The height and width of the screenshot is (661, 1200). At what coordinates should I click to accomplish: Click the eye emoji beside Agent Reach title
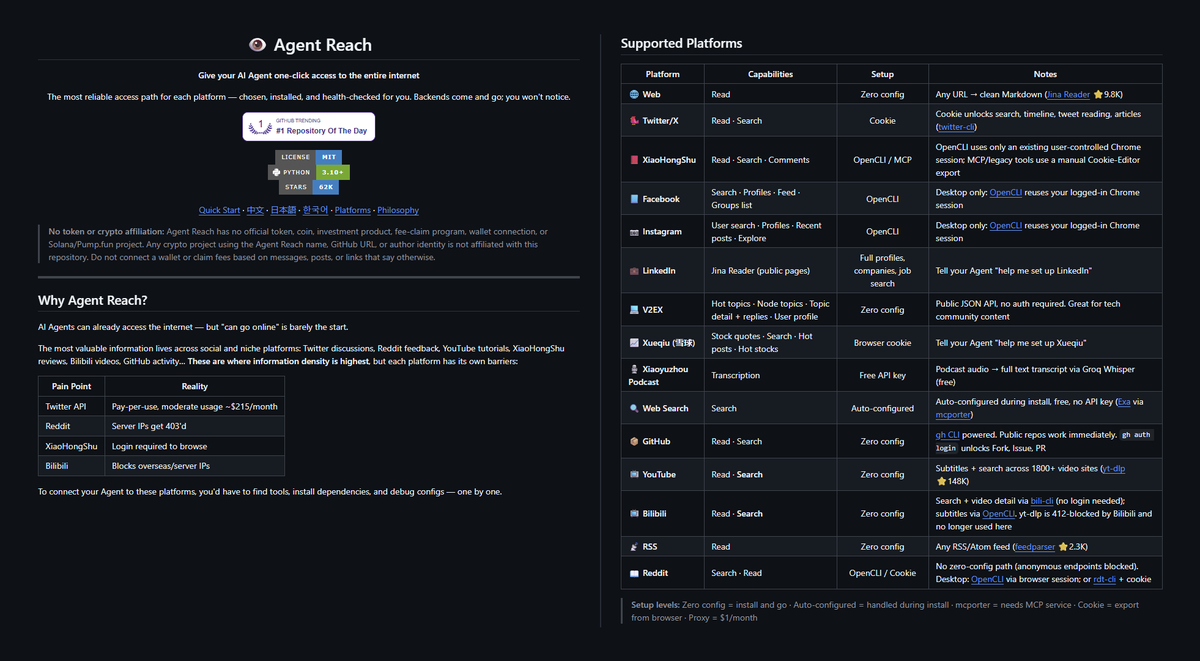coord(257,45)
